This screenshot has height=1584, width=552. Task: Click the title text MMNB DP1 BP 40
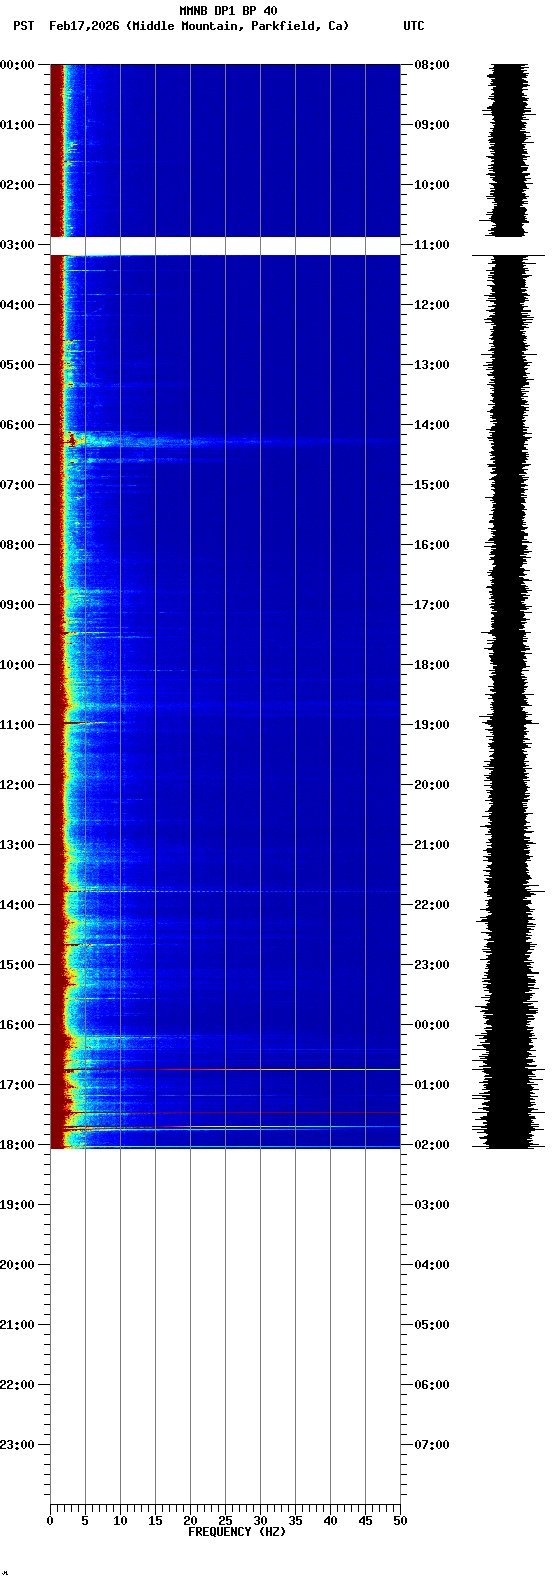pos(228,11)
